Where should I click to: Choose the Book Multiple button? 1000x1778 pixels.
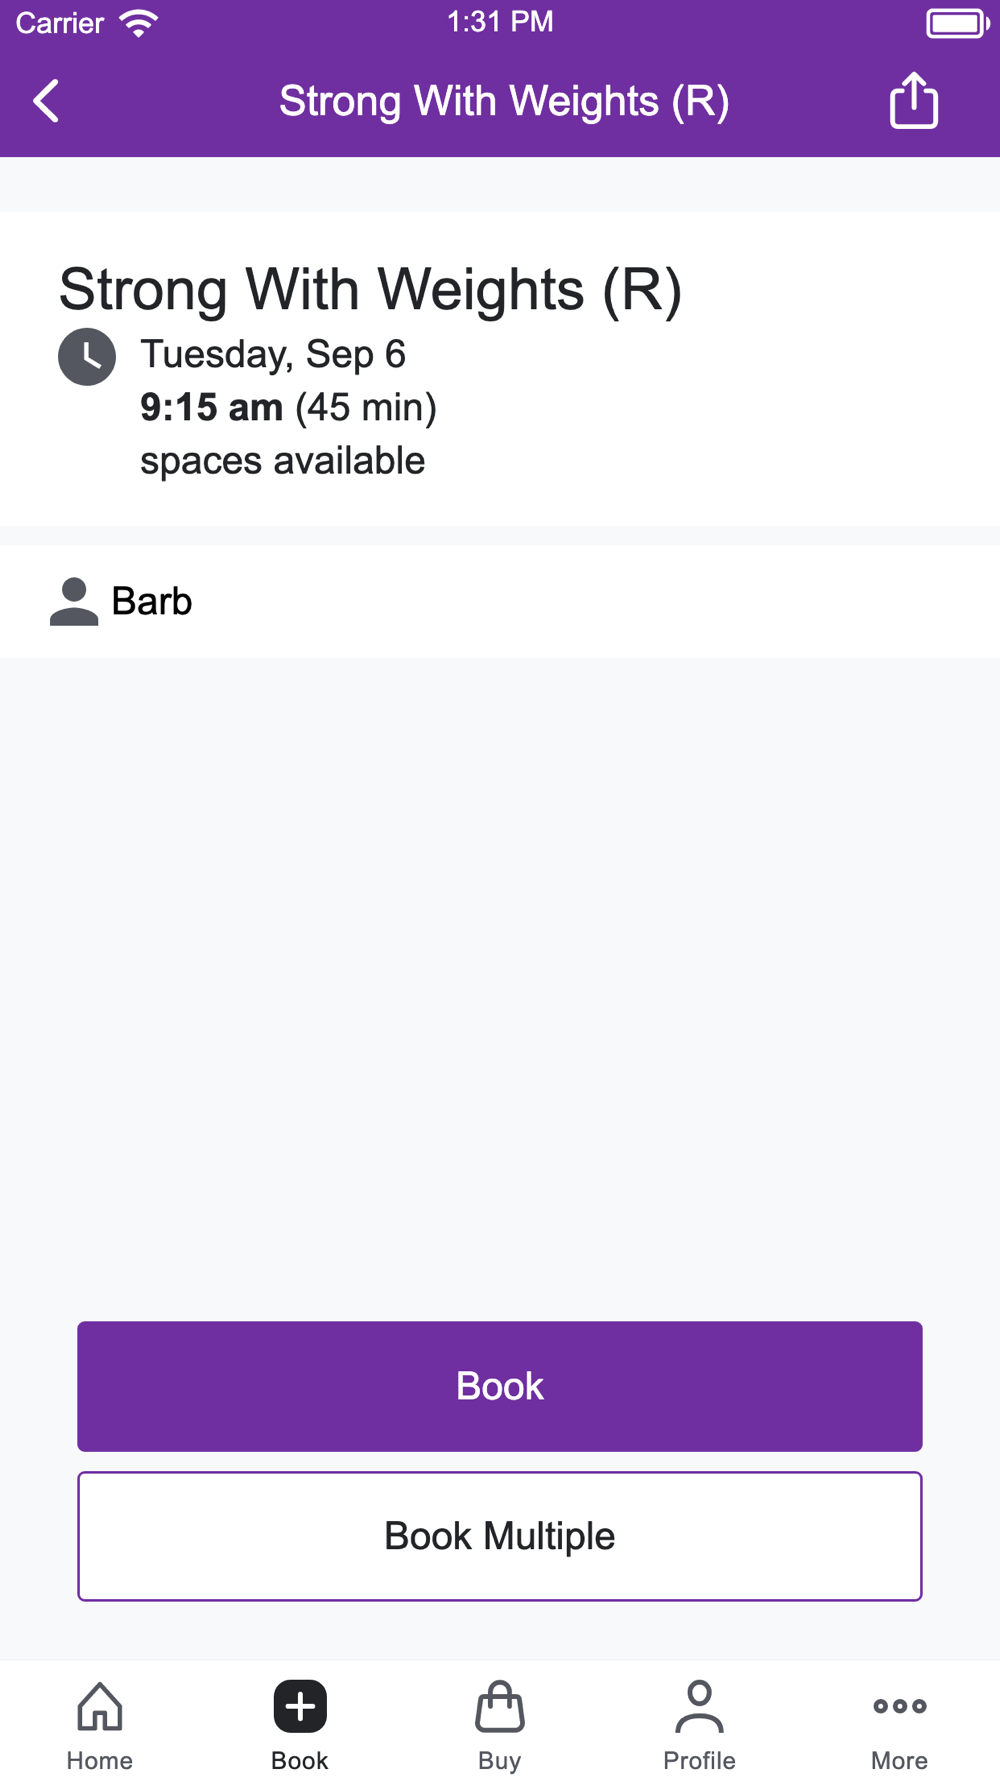coord(500,1536)
